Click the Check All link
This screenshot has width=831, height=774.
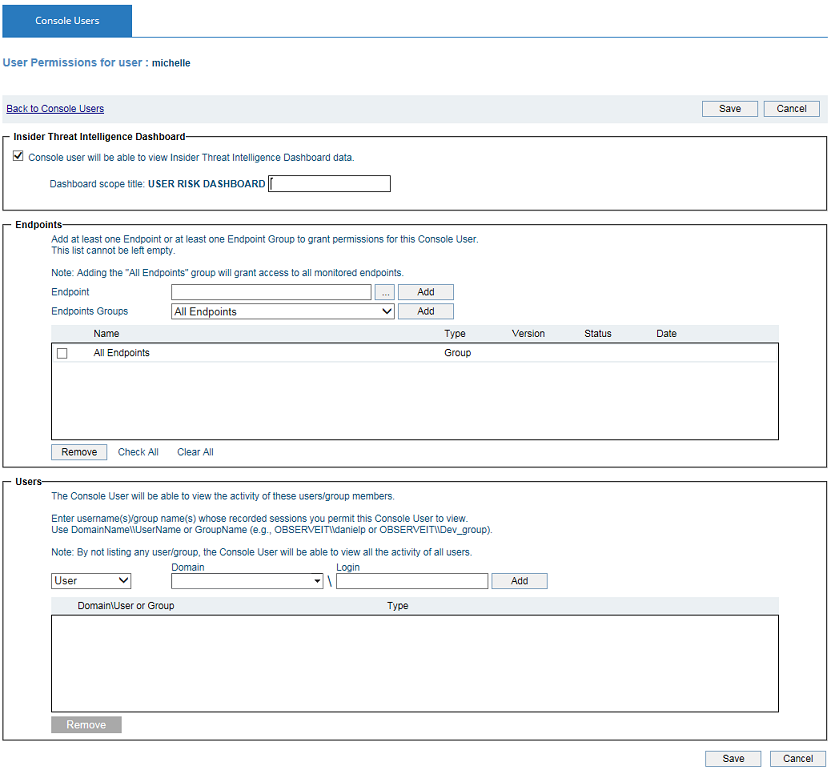pos(138,452)
